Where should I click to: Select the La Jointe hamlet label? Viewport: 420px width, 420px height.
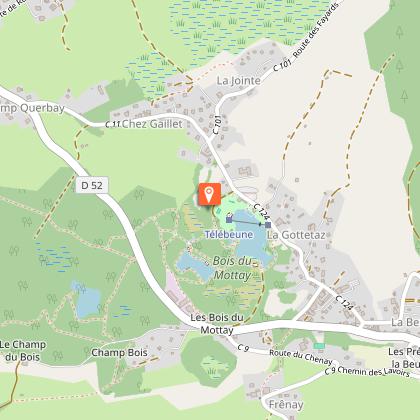pos(239,80)
